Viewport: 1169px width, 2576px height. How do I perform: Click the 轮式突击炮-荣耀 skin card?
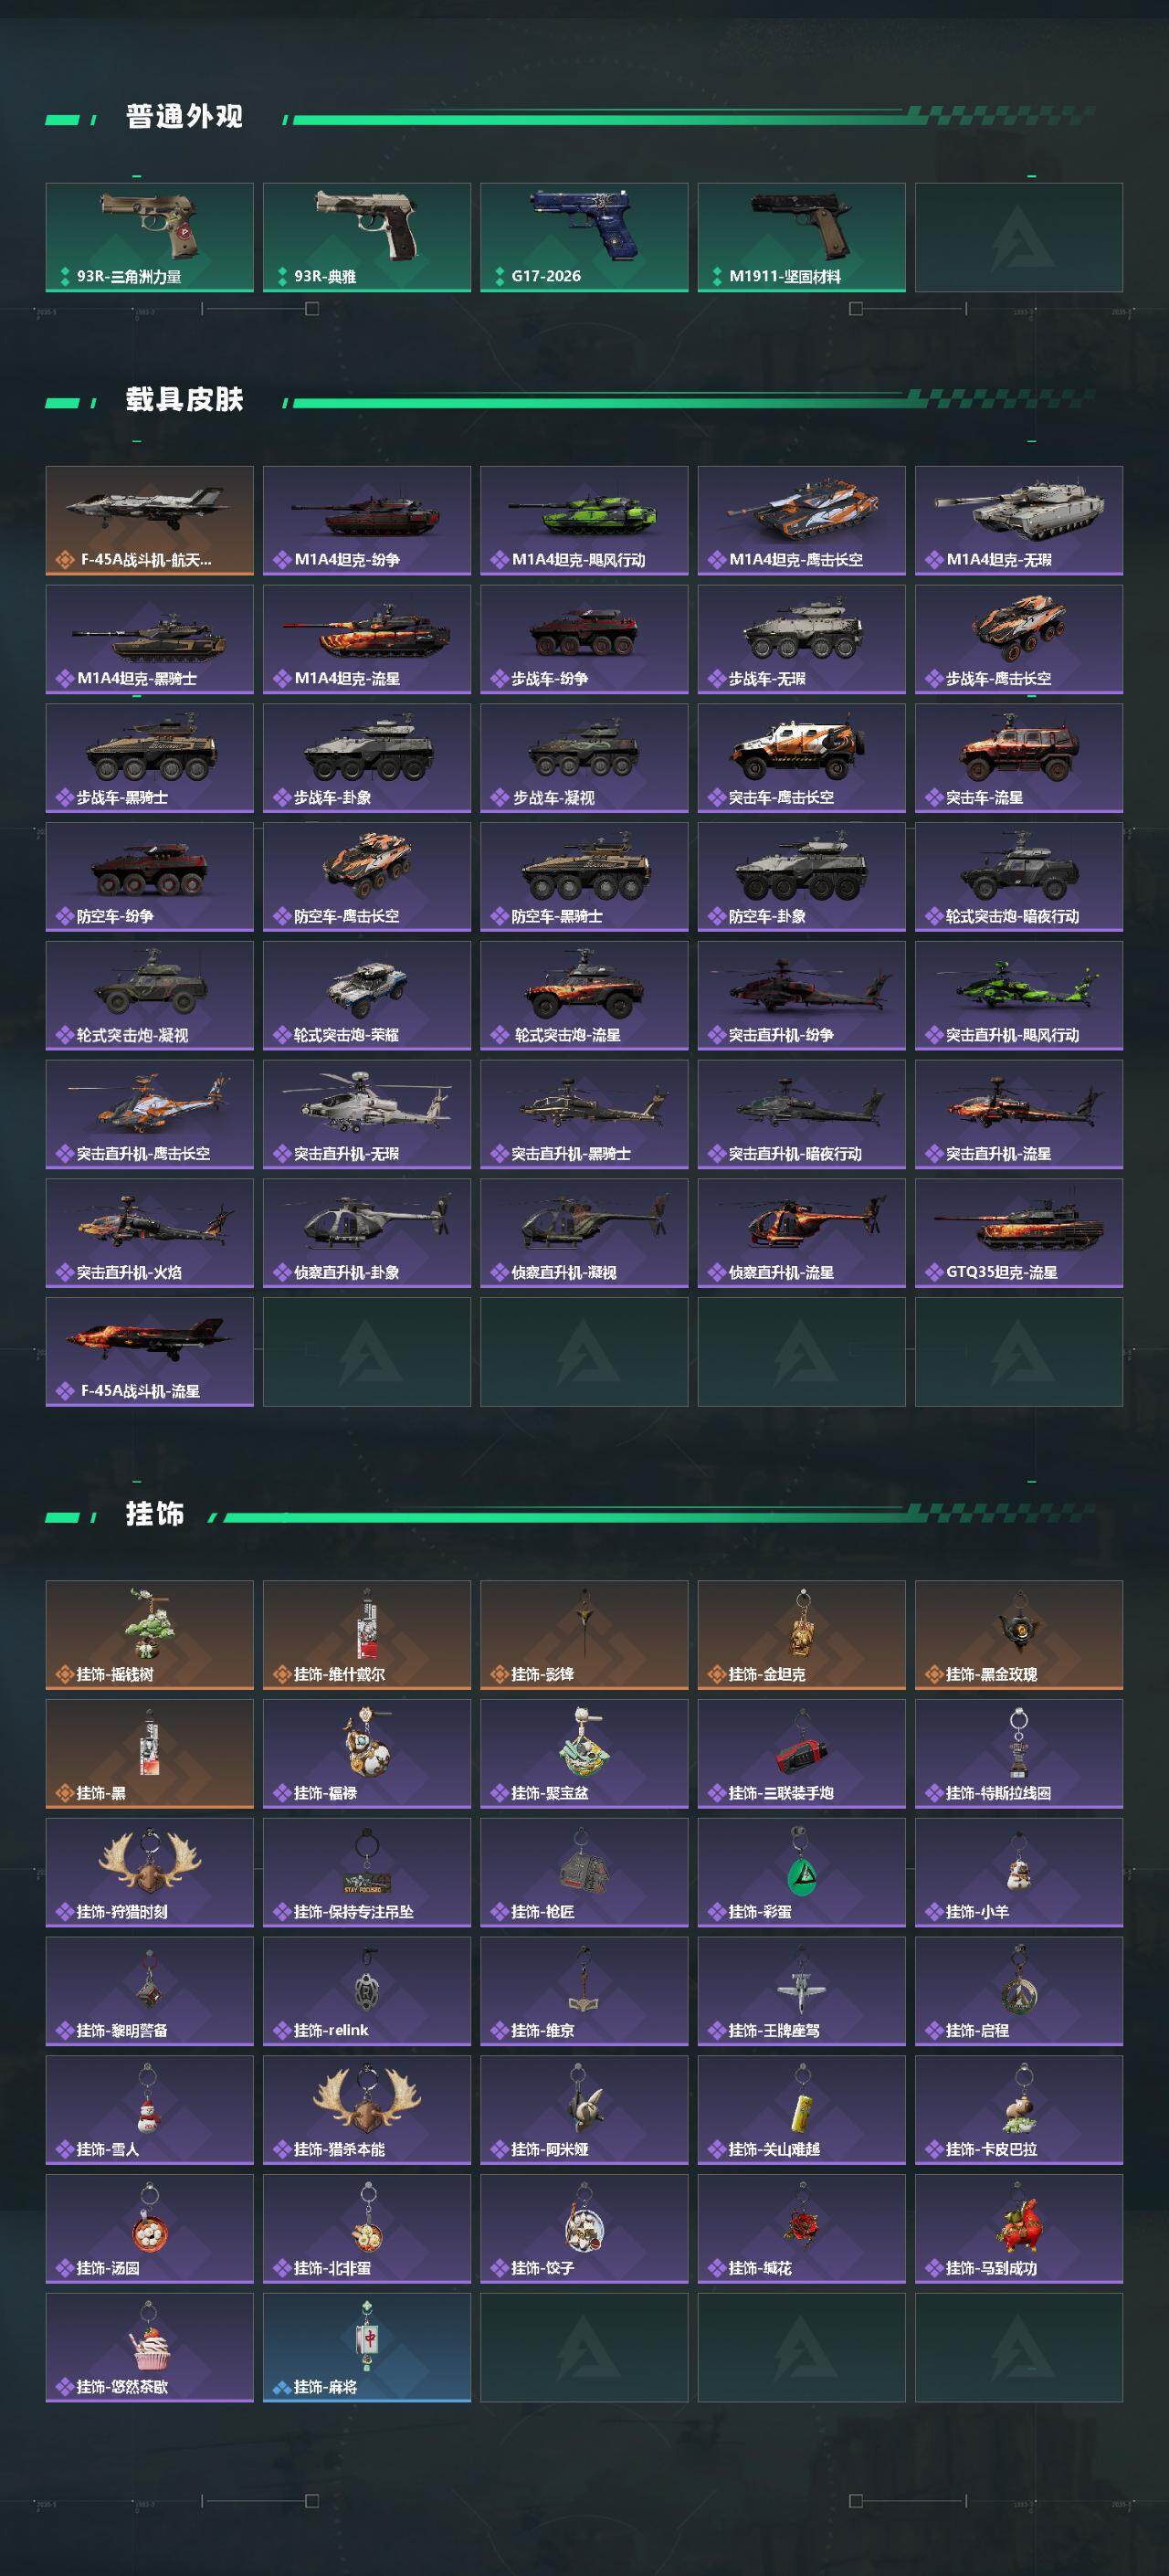[x=367, y=996]
